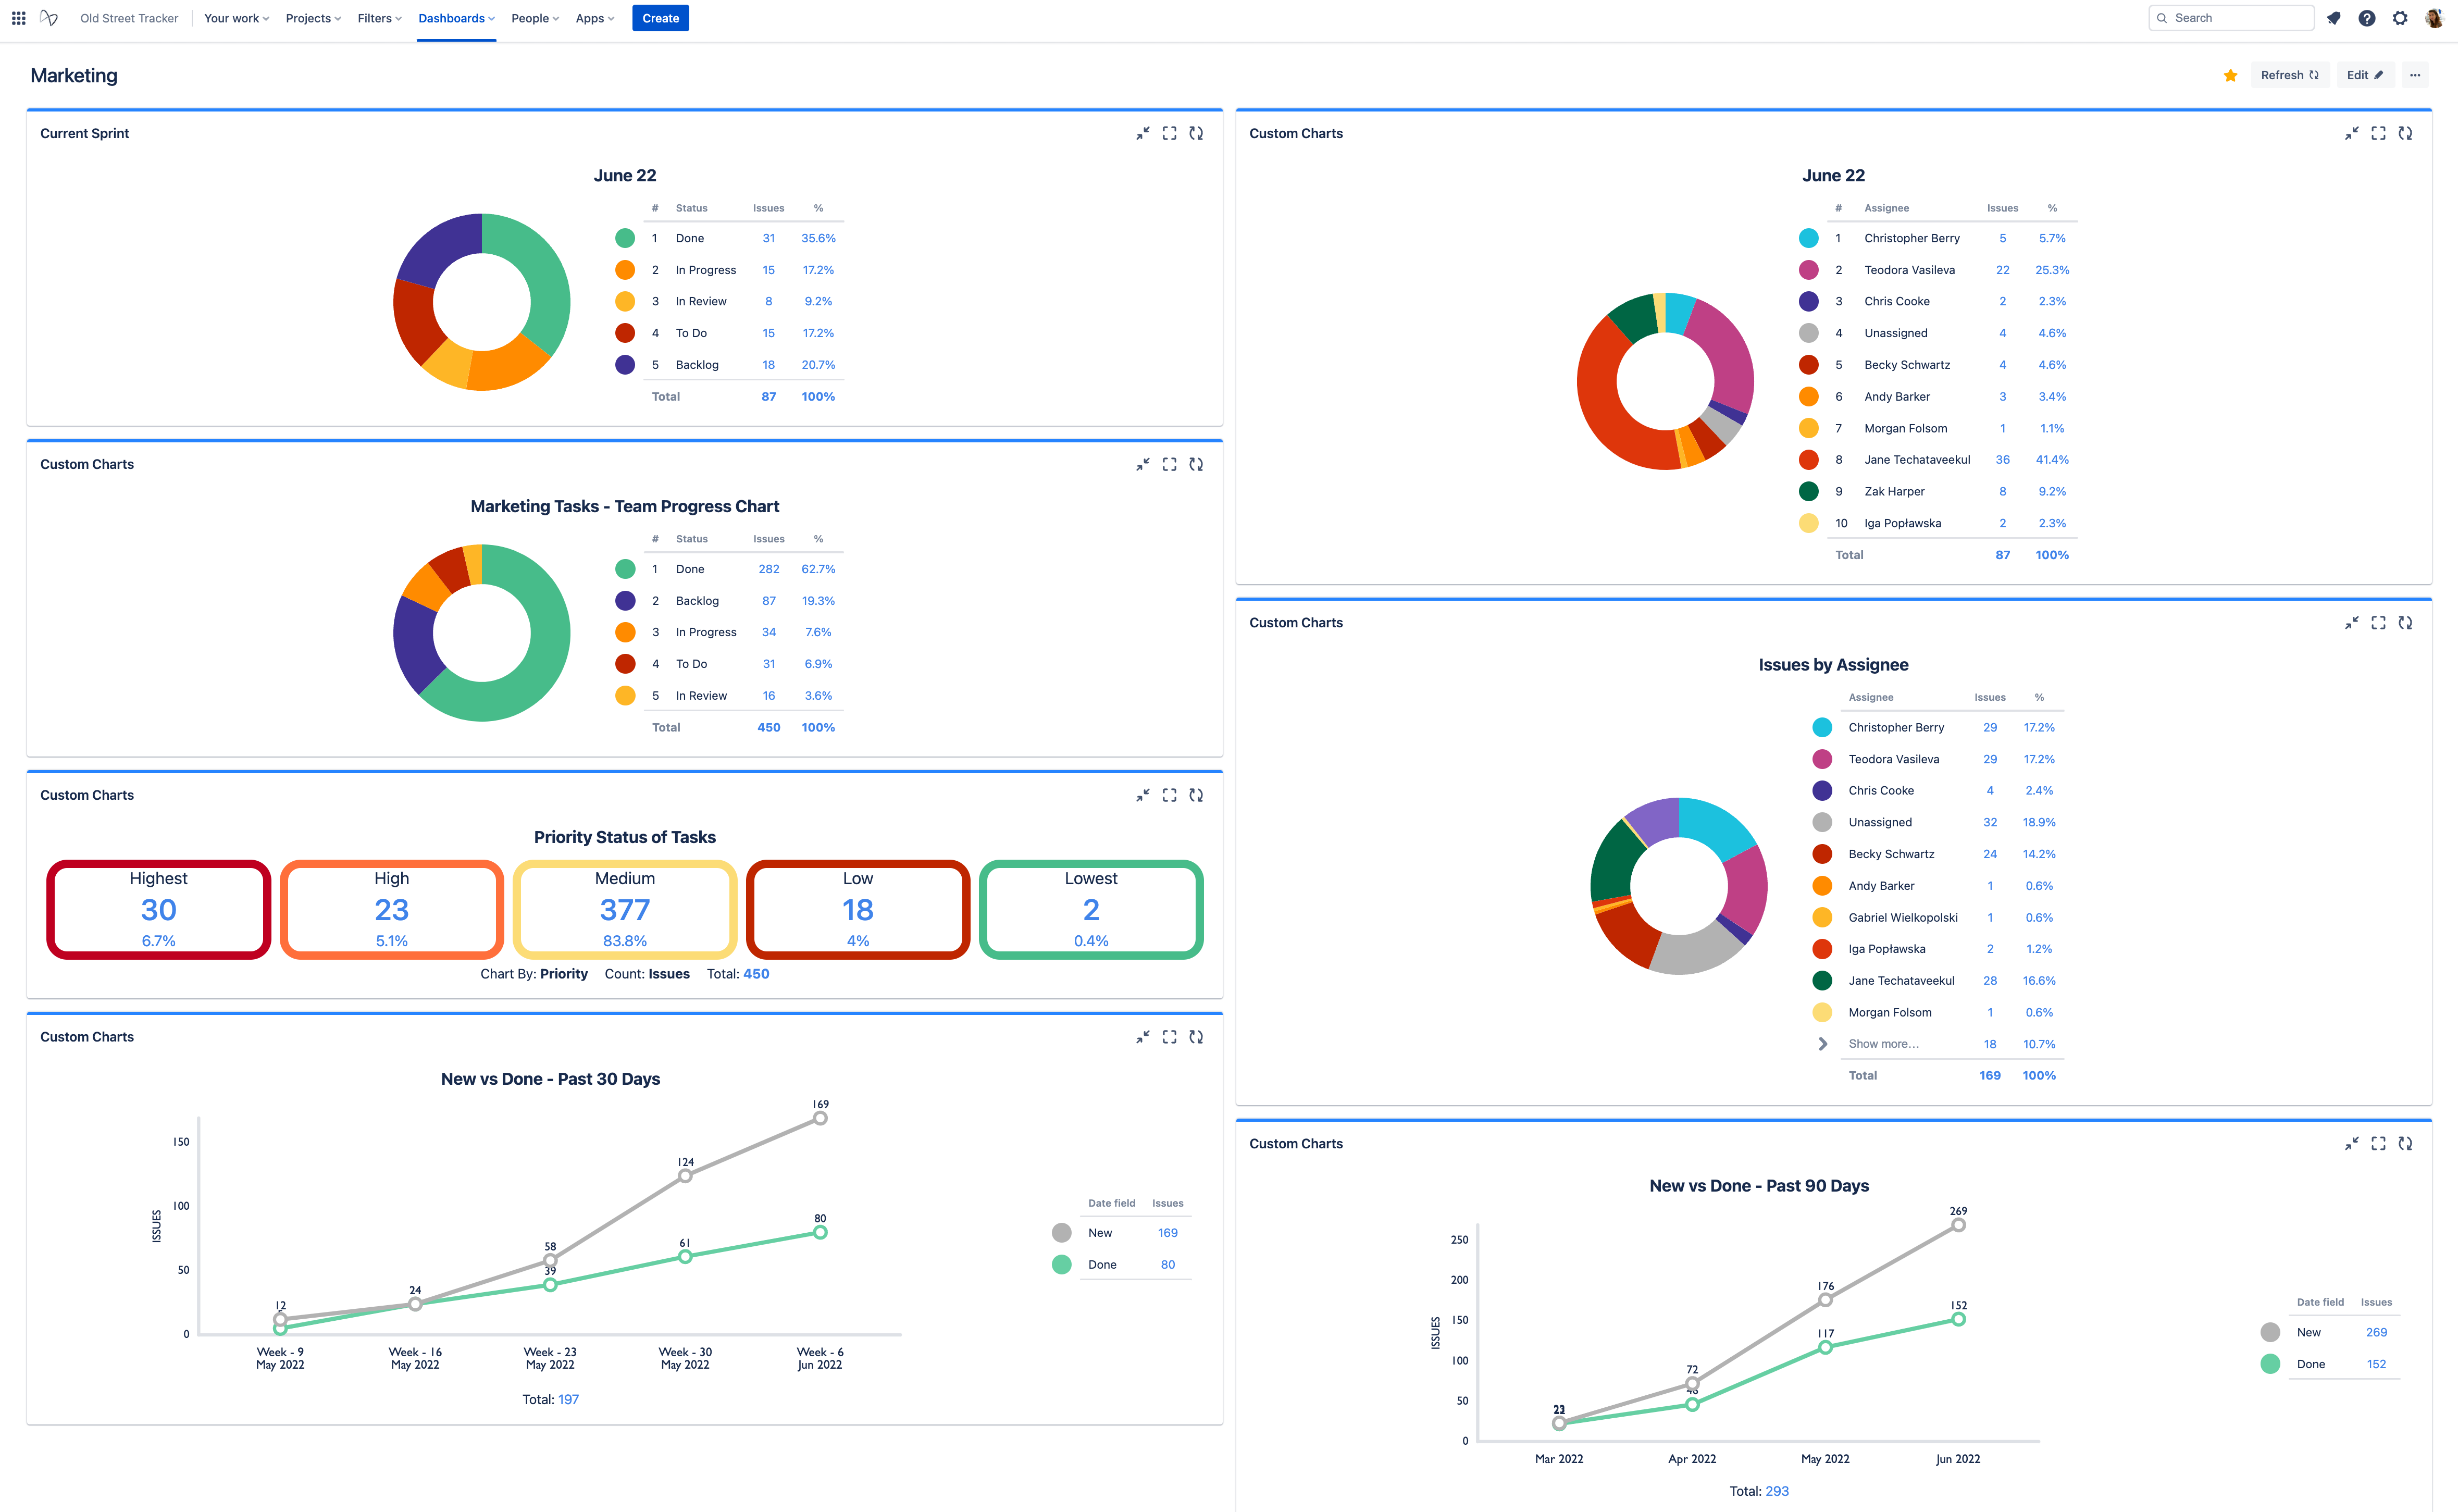Open the Dashboards menu tab
The width and height of the screenshot is (2458, 1512).
click(456, 18)
